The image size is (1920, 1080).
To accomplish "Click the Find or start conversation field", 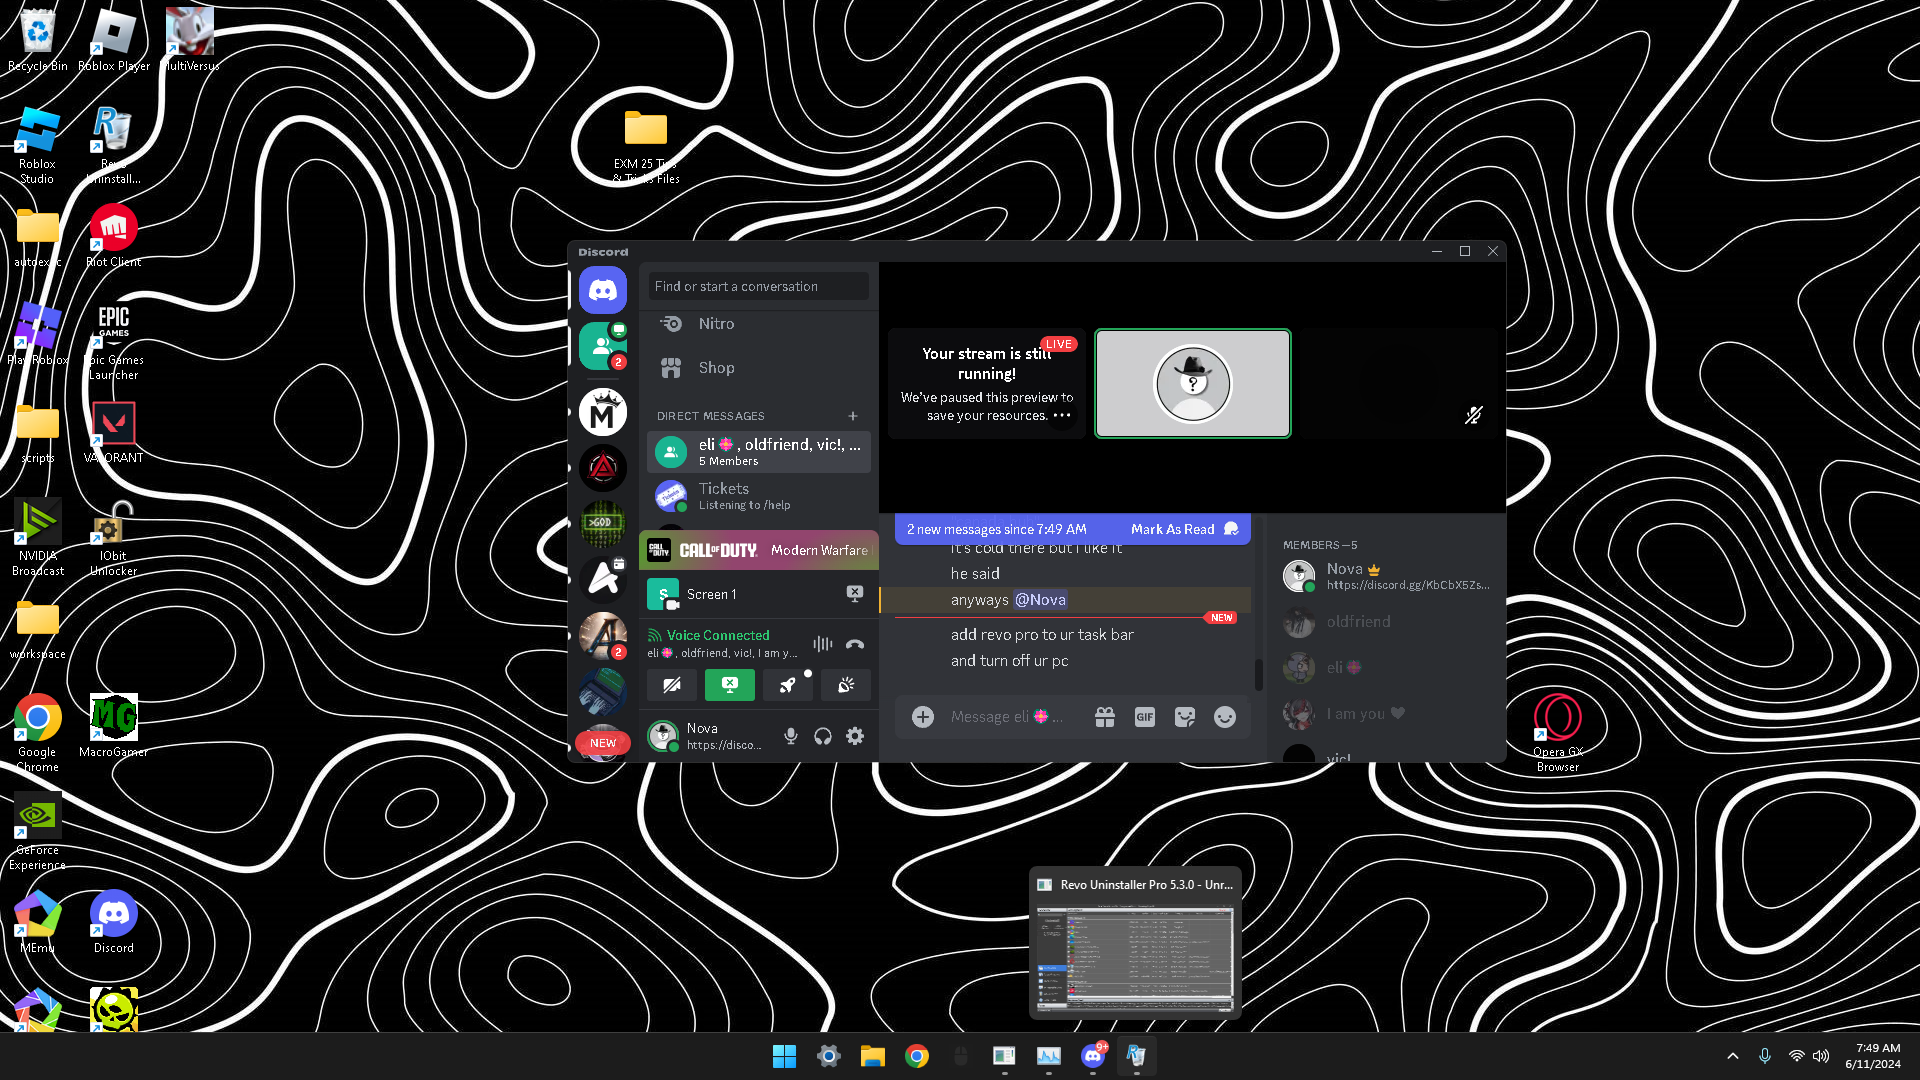I will pyautogui.click(x=758, y=286).
